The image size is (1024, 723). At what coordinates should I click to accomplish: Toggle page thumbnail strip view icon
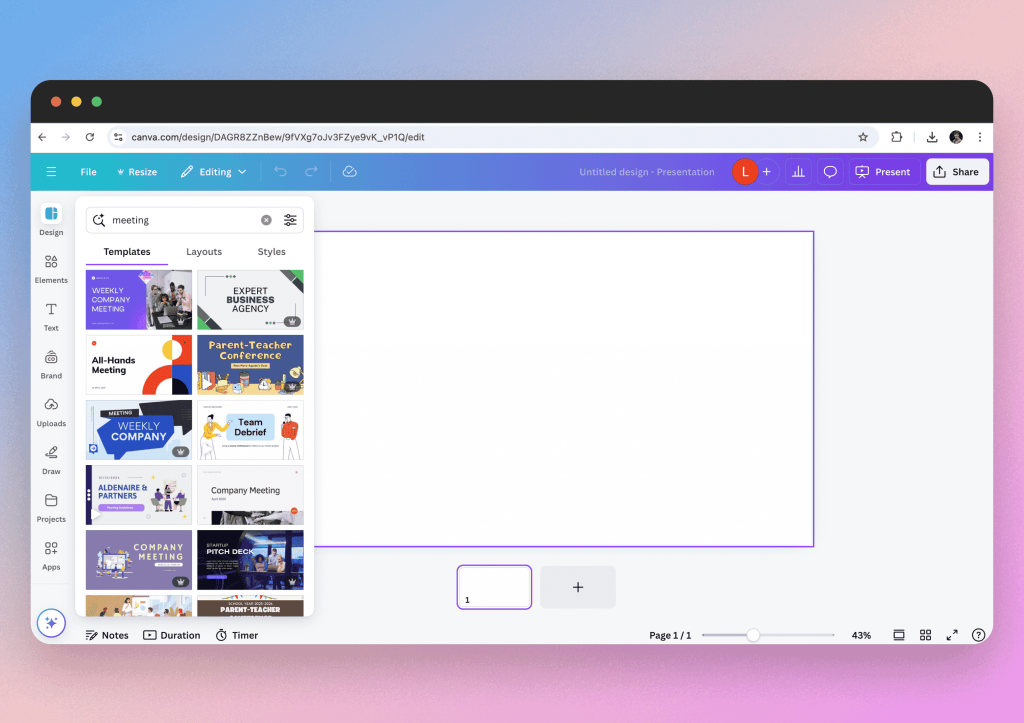pos(899,635)
